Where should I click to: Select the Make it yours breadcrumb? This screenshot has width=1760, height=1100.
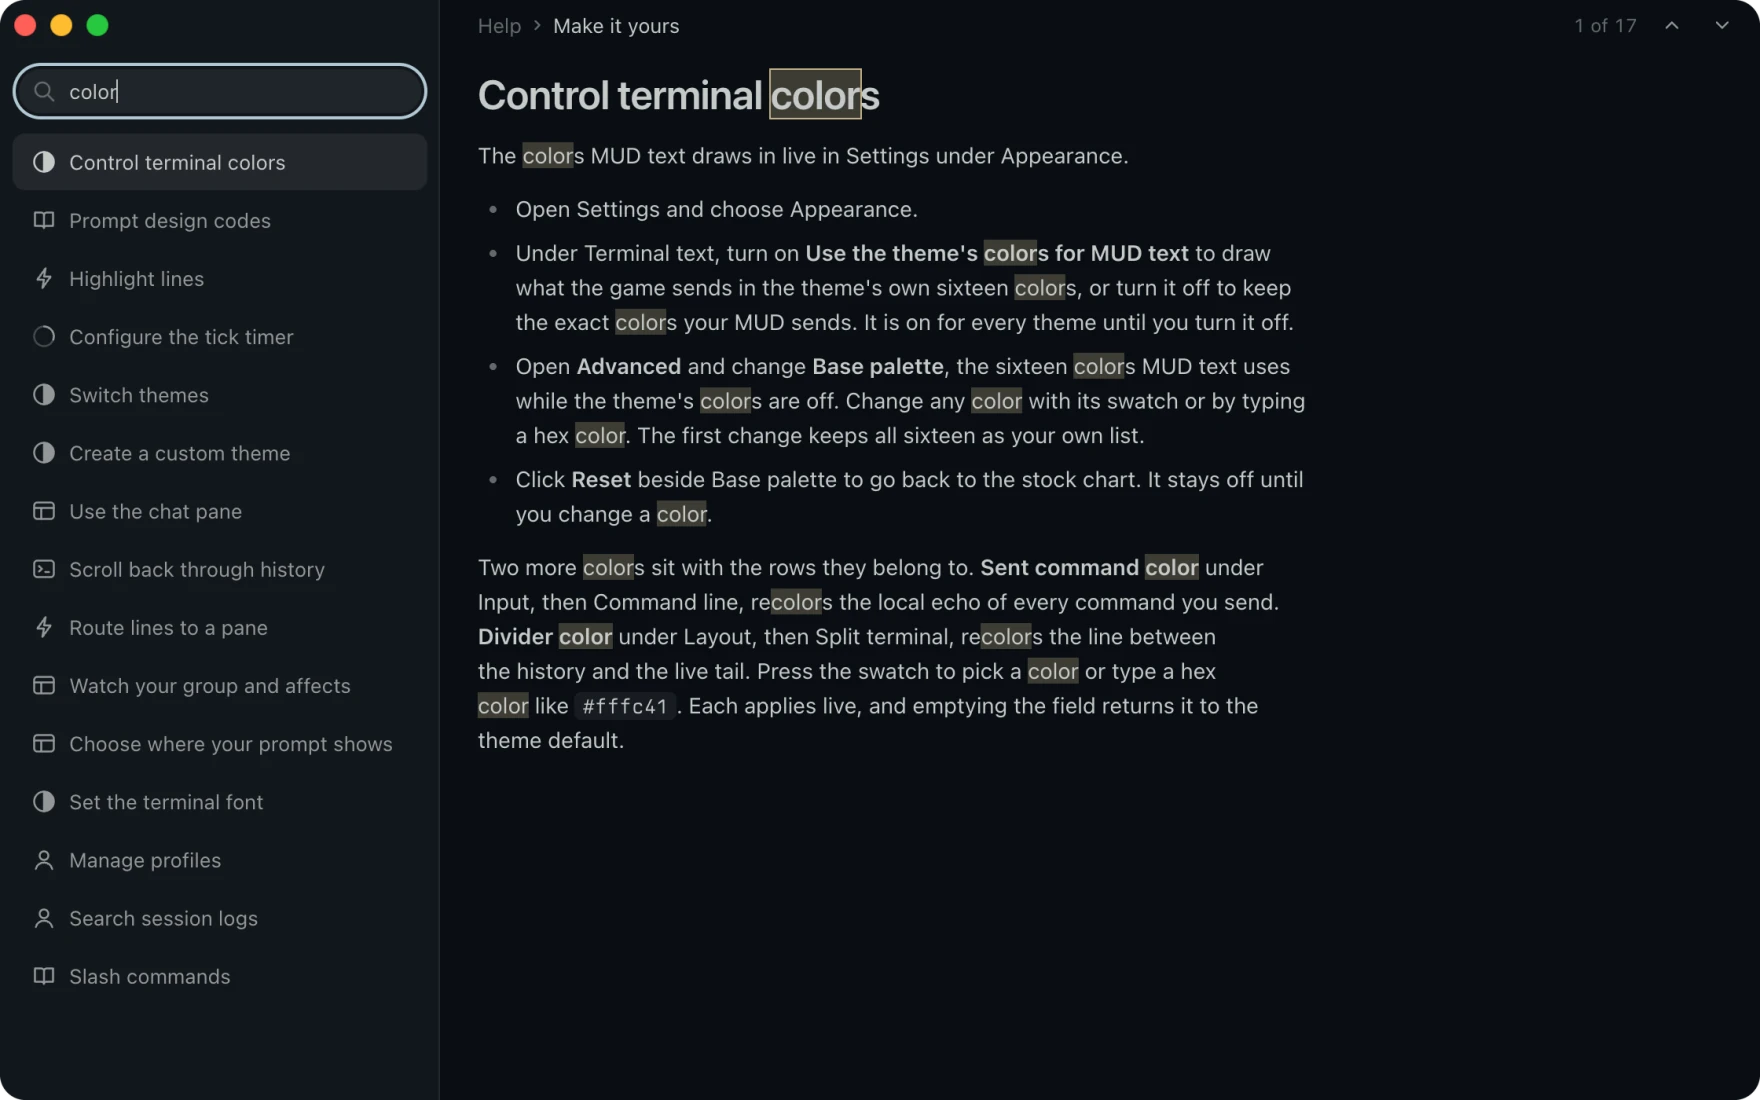pos(616,26)
